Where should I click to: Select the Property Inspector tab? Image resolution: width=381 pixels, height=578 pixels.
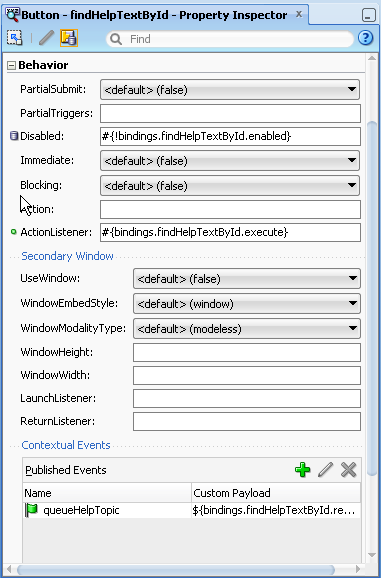pyautogui.click(x=155, y=15)
